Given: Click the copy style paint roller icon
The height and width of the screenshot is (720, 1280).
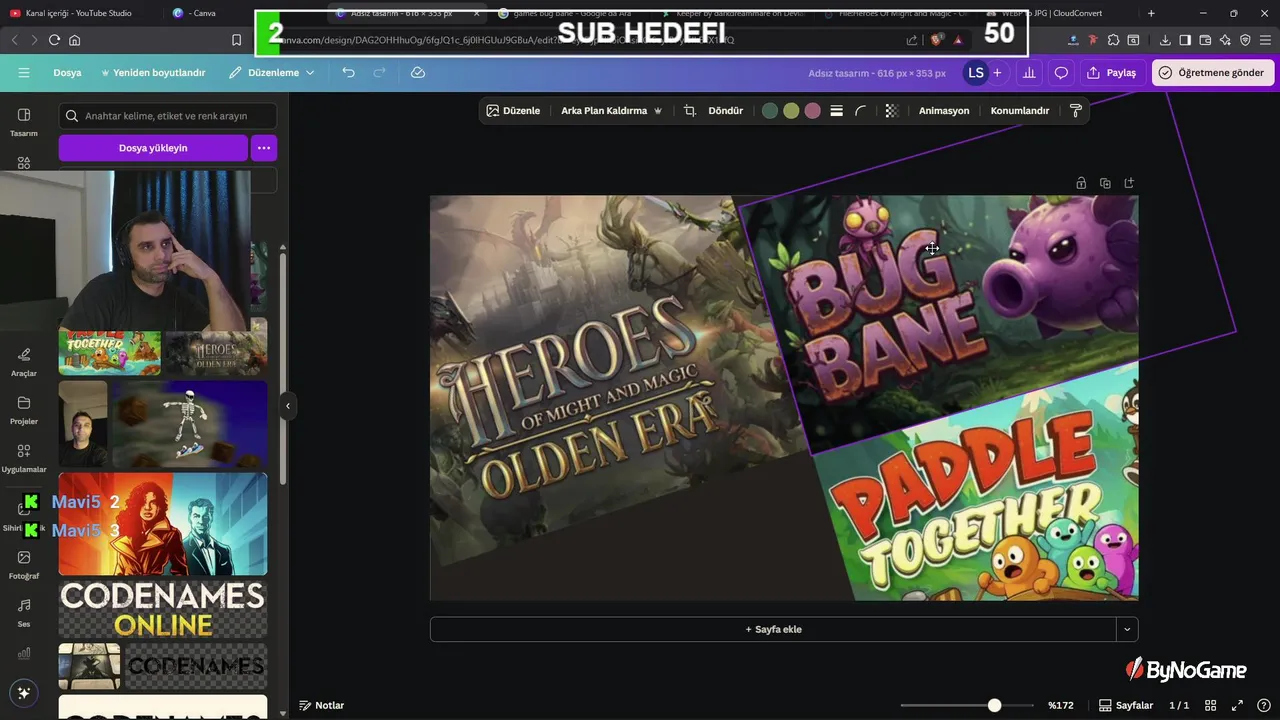Looking at the screenshot, I should (1076, 111).
